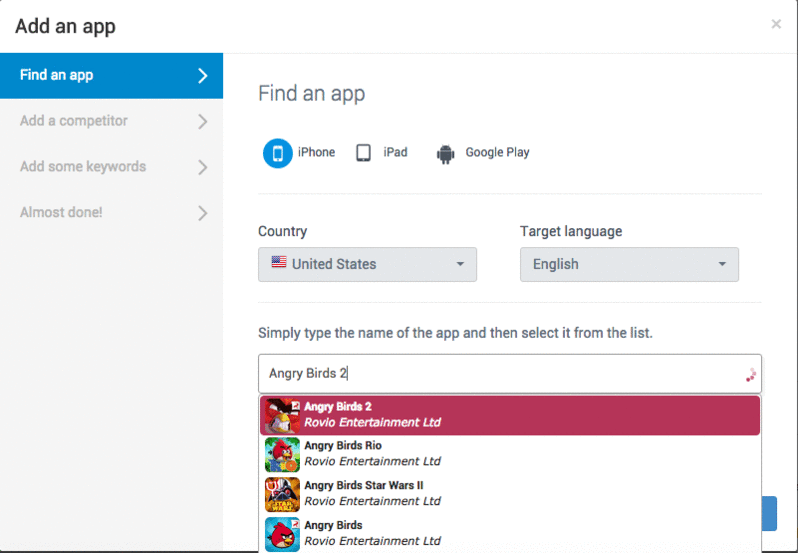Open the Country dropdown showing United States

pyautogui.click(x=367, y=265)
